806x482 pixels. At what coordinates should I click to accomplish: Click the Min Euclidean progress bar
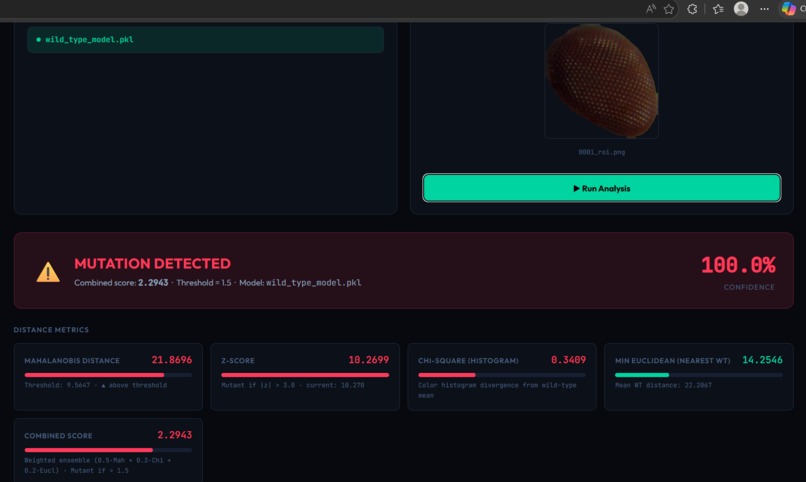[699, 375]
